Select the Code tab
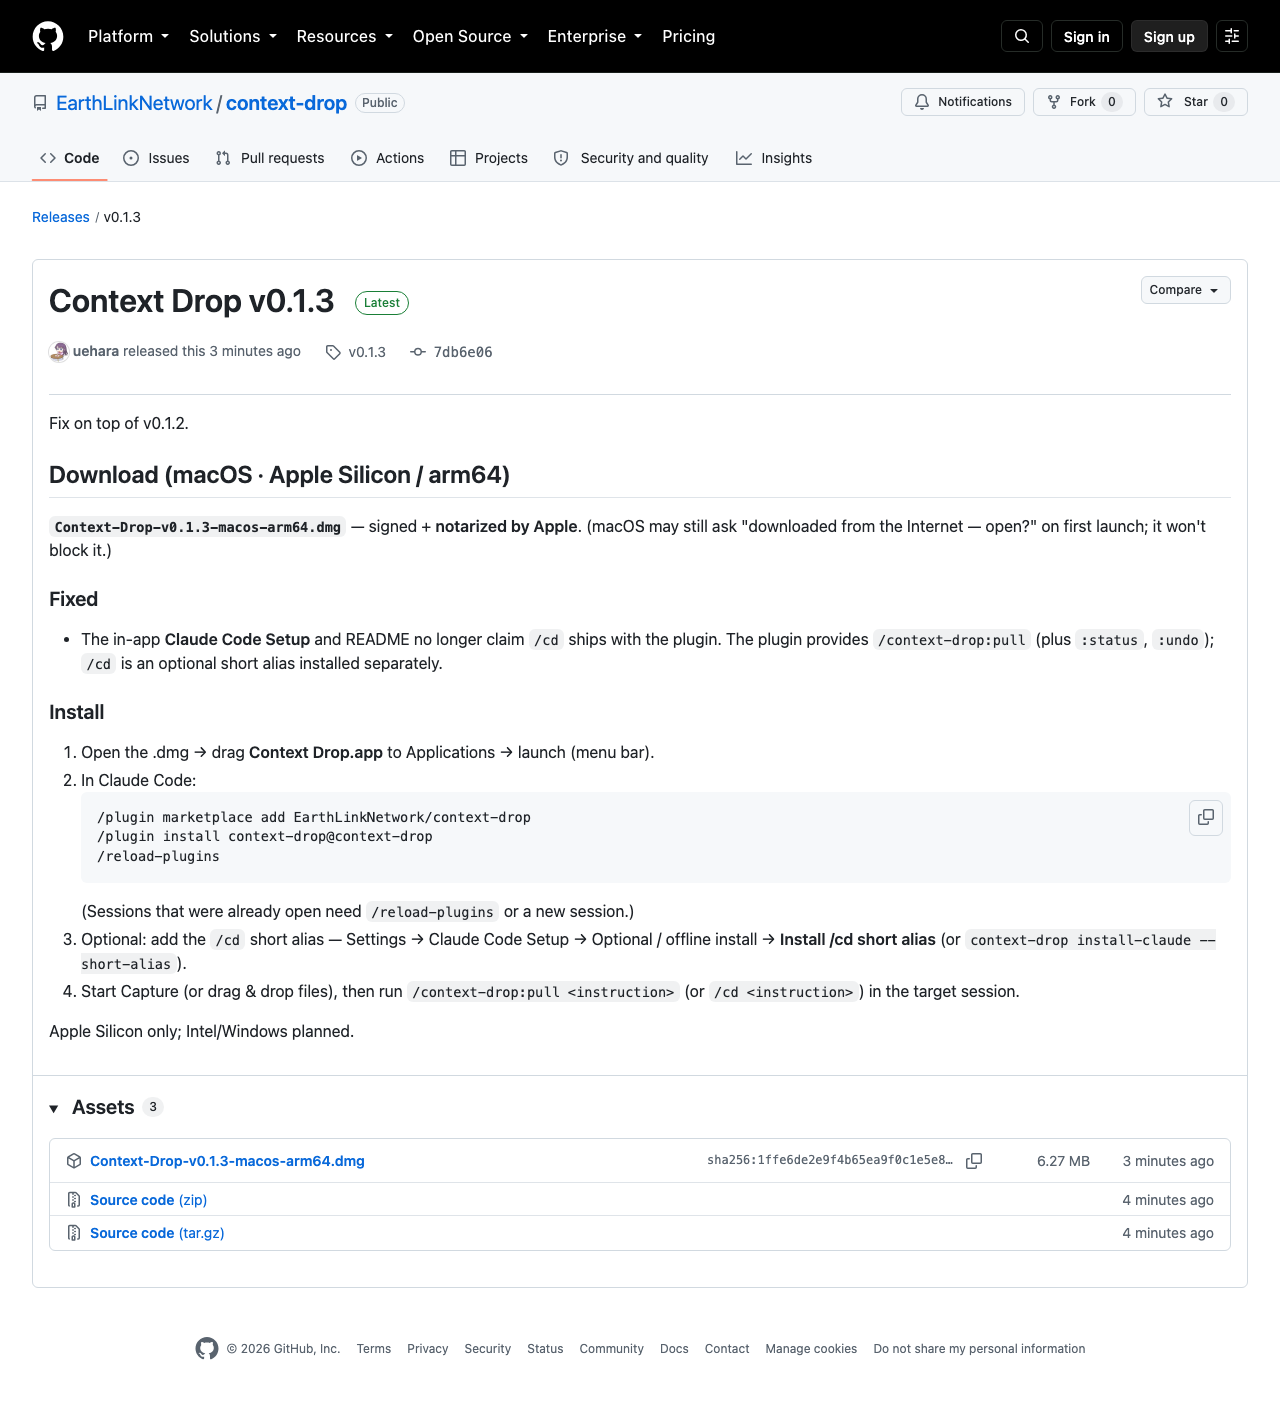The image size is (1280, 1402). click(70, 158)
